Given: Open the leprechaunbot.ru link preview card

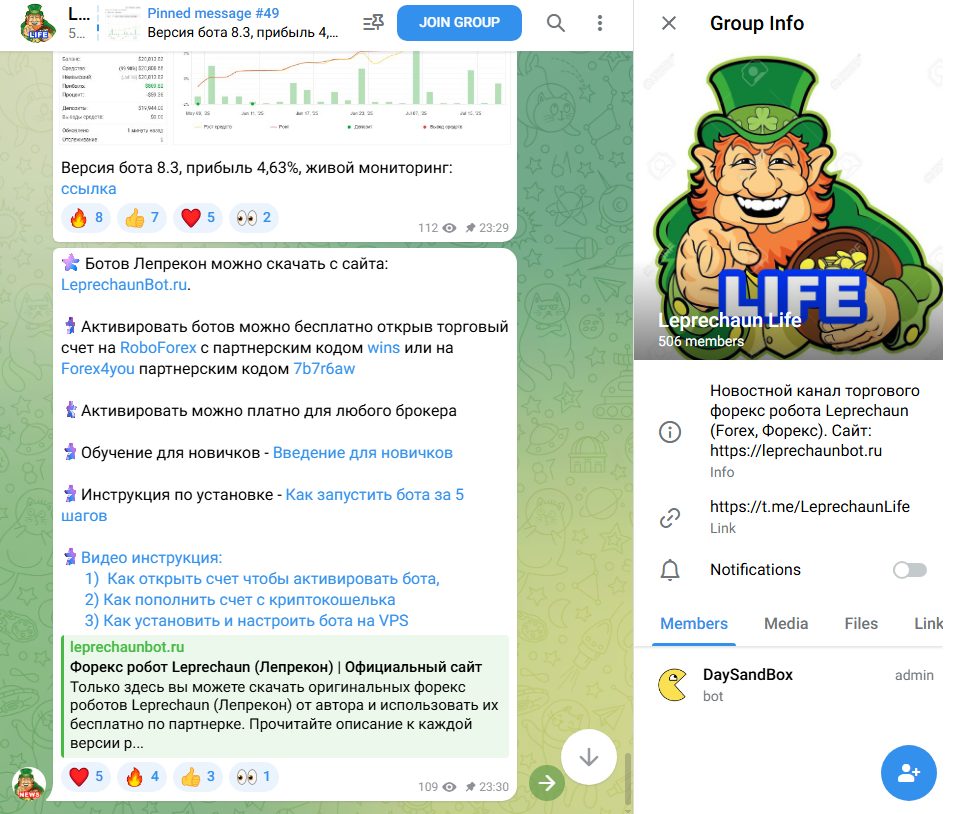Looking at the screenshot, I should [x=284, y=696].
